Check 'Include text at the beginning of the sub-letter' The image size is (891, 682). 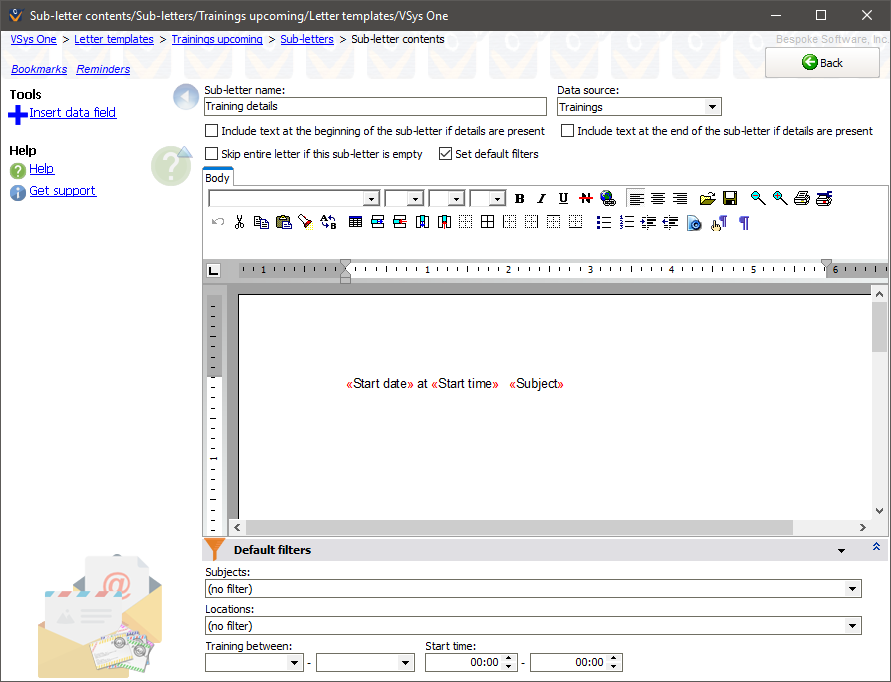point(211,130)
